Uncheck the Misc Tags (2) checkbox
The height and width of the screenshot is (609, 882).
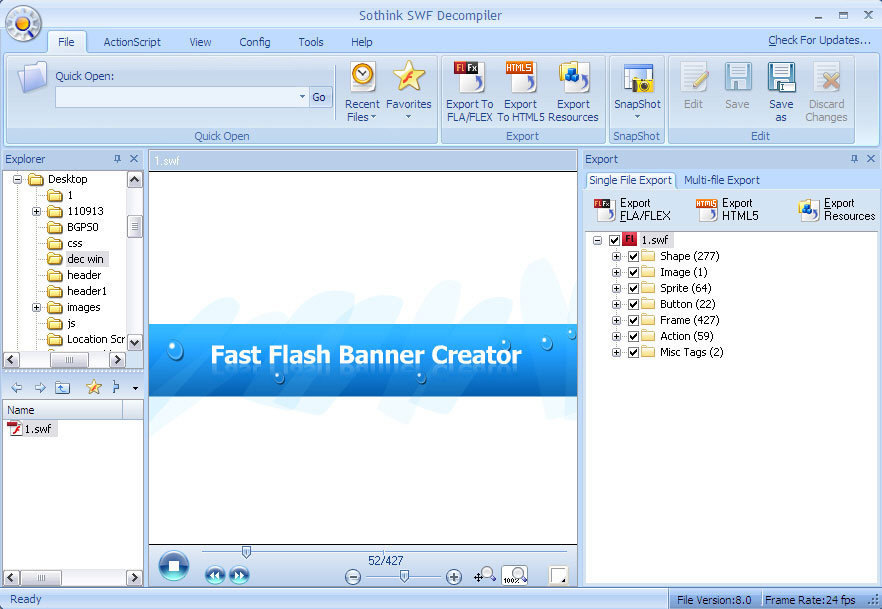point(633,353)
